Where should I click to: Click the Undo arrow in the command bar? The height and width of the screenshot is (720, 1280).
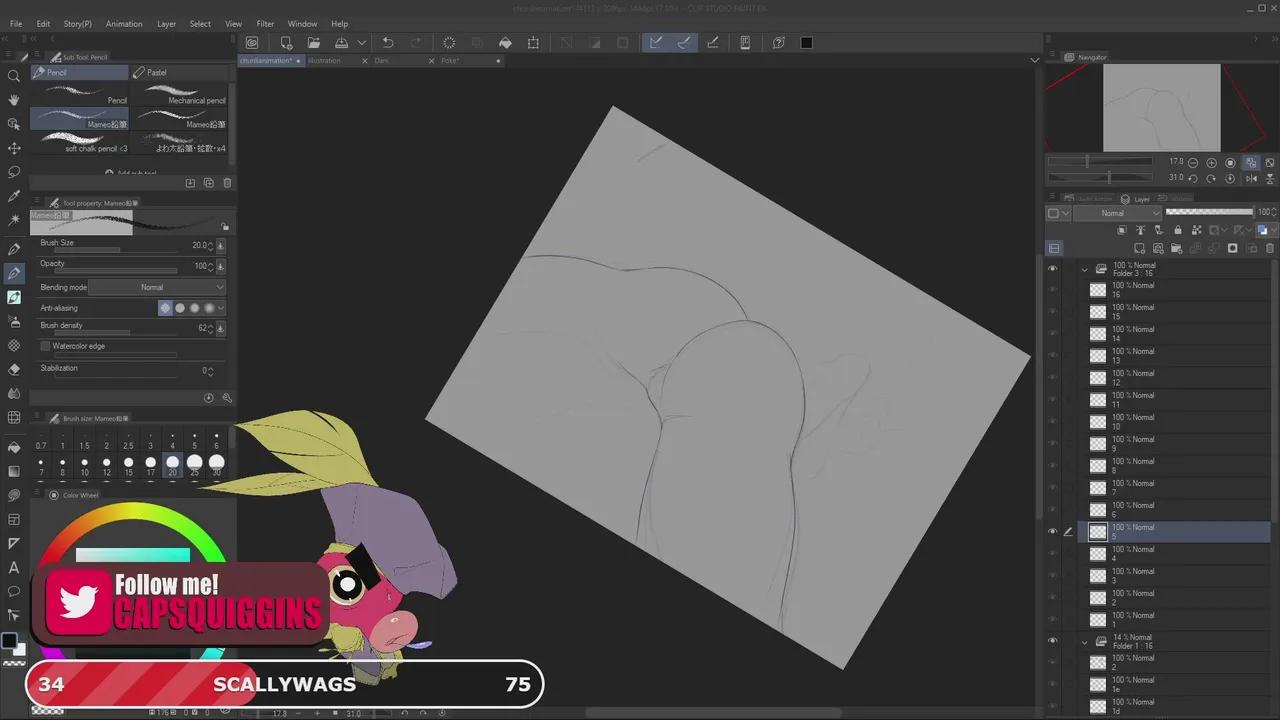[x=388, y=43]
